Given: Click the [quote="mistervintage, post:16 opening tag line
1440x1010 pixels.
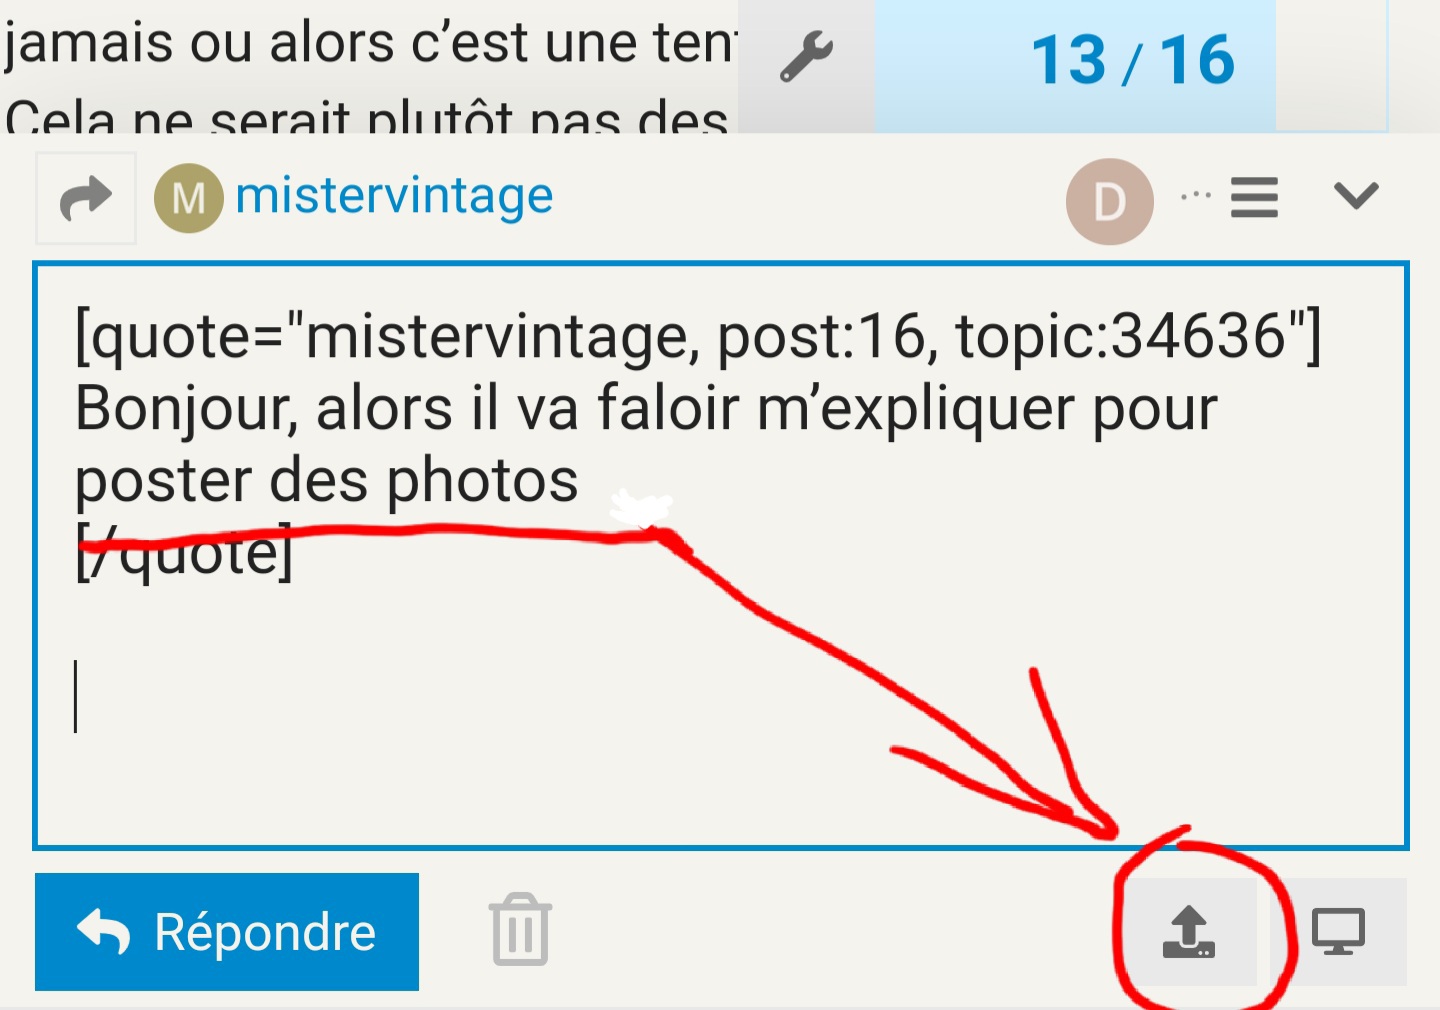Looking at the screenshot, I should click(x=698, y=336).
